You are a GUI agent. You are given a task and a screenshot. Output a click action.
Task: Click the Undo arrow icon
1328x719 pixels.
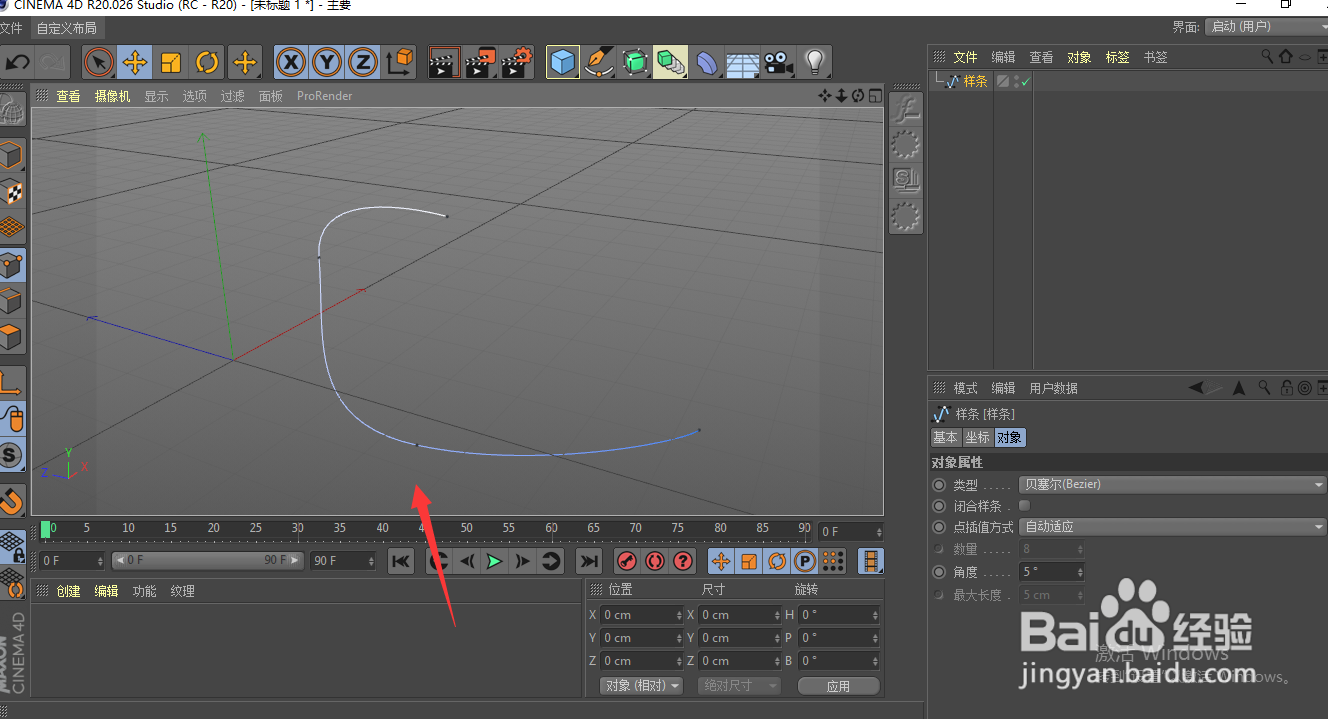18,63
